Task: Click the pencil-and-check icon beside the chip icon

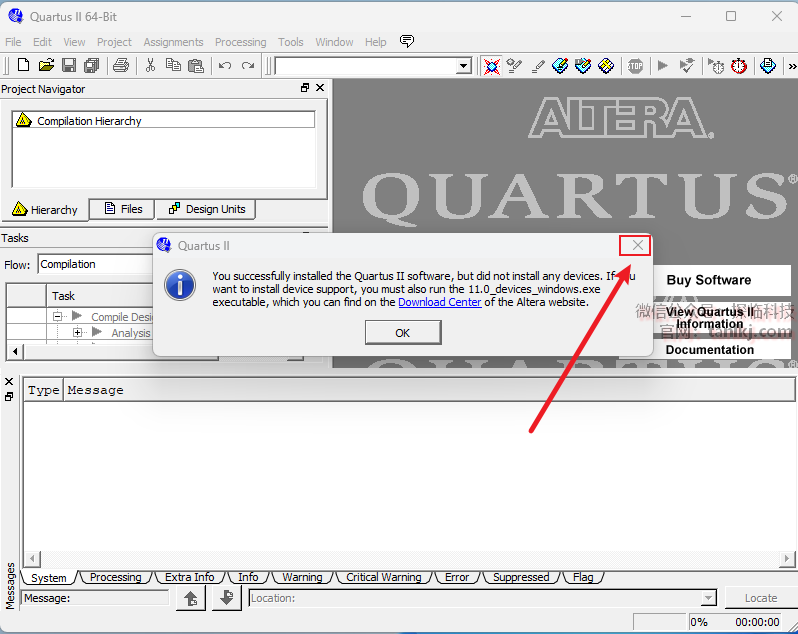Action: tap(515, 66)
